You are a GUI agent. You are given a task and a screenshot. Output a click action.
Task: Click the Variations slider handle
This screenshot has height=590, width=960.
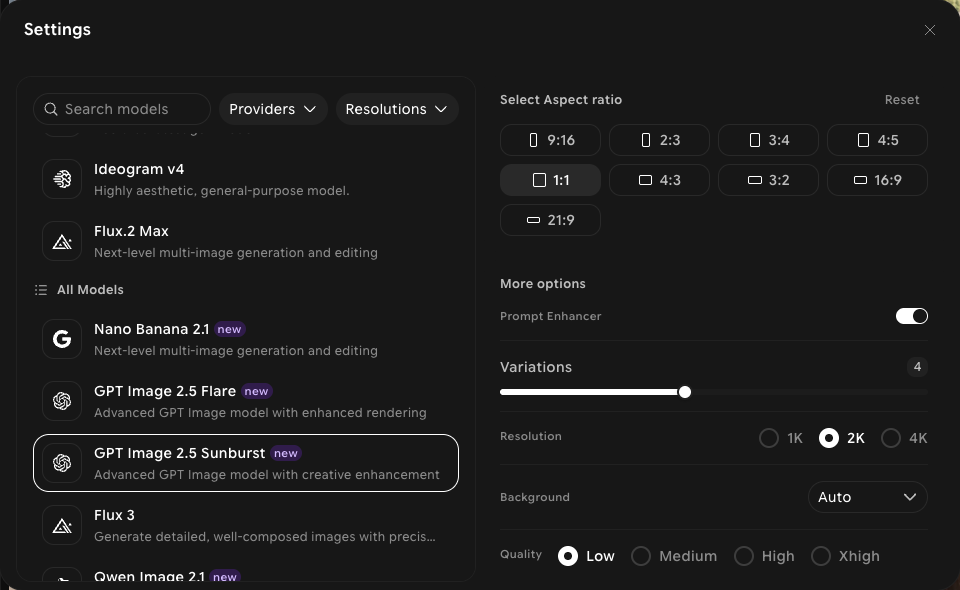click(x=684, y=392)
